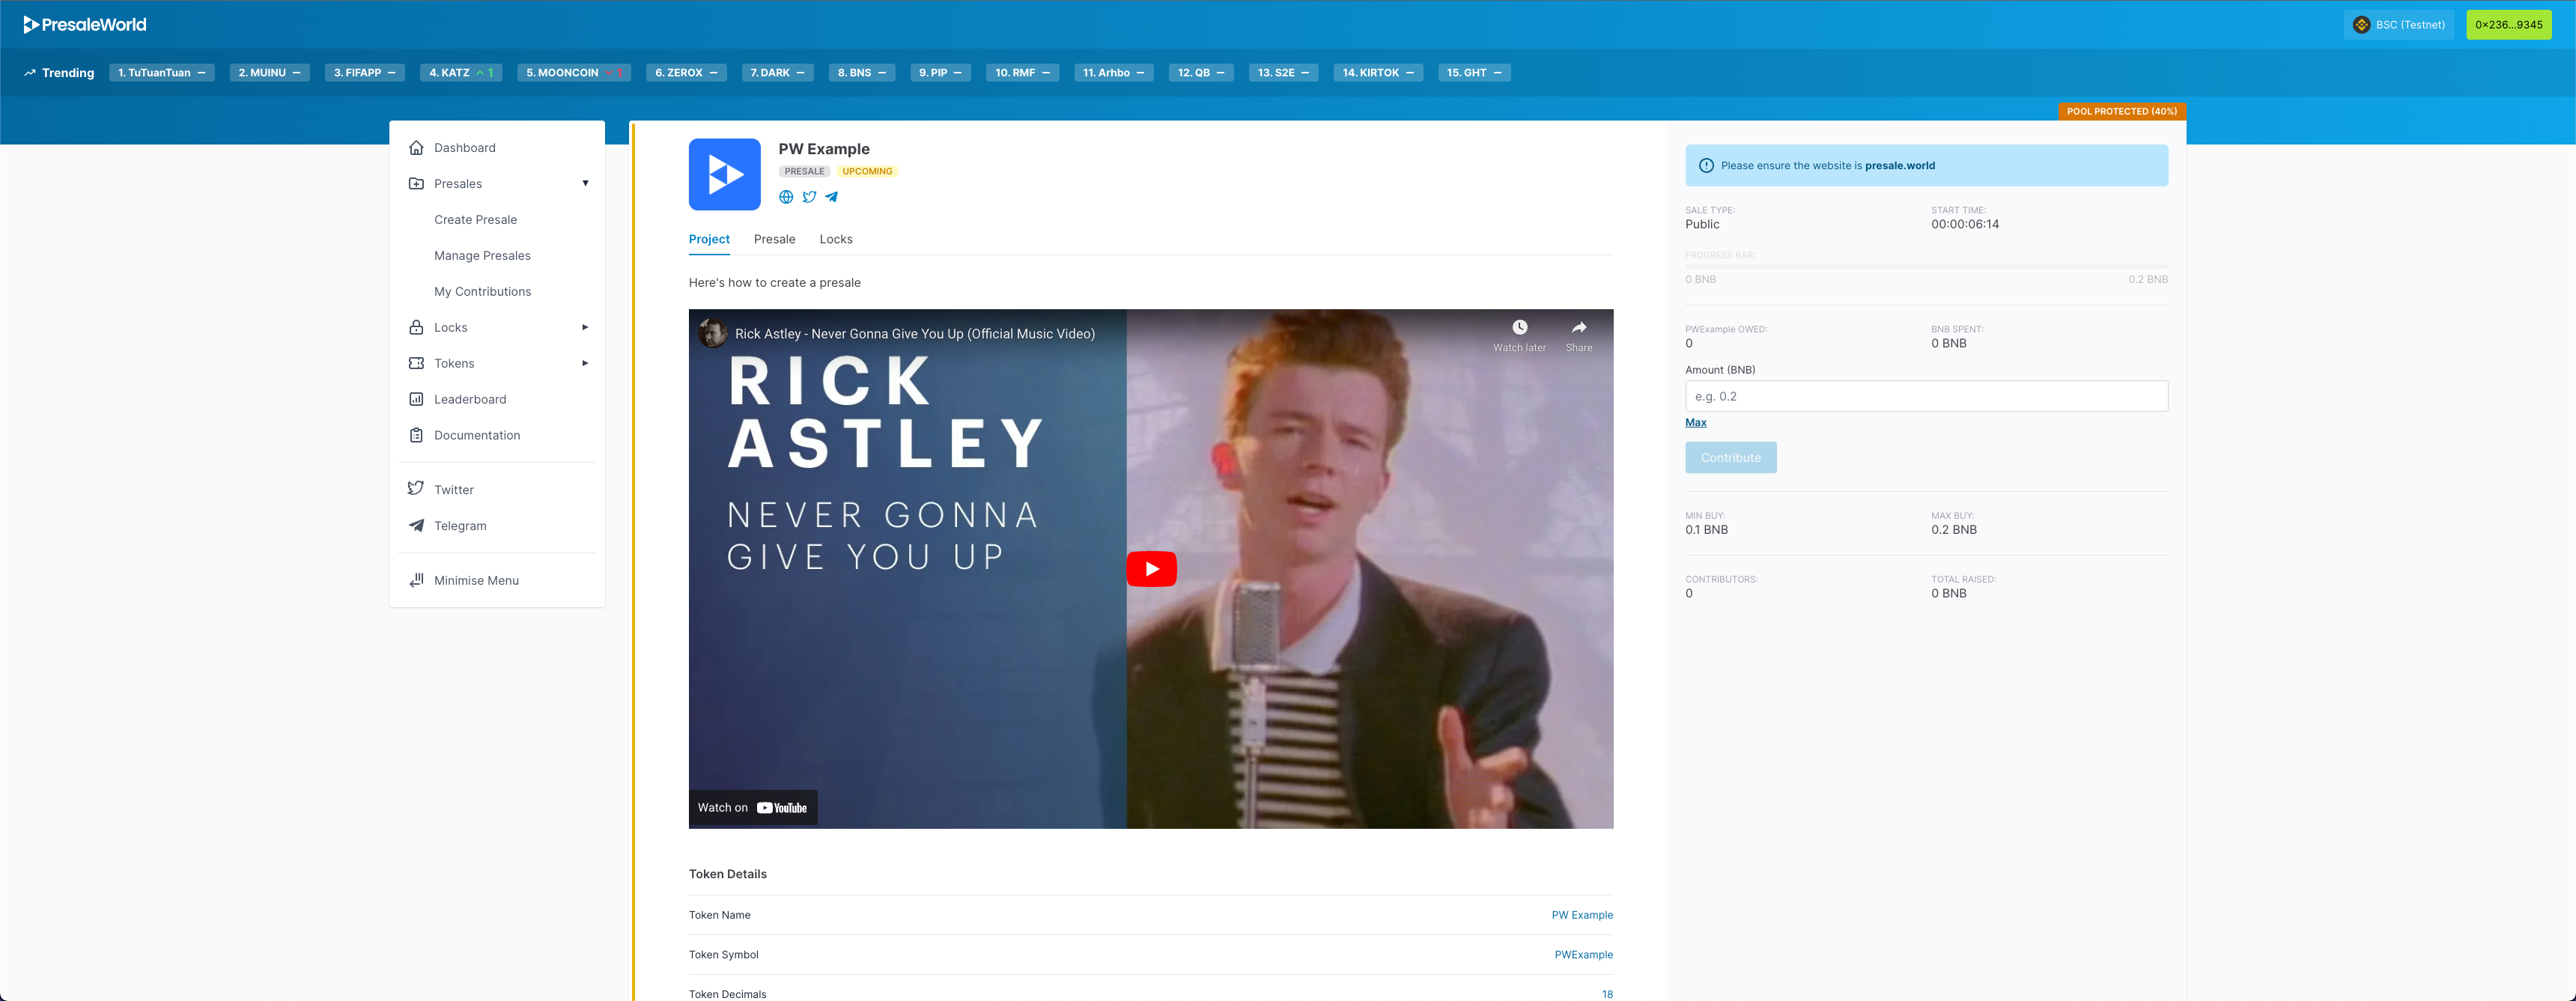Click the Amount (BNB) input field
The height and width of the screenshot is (1001, 2576).
click(1926, 396)
